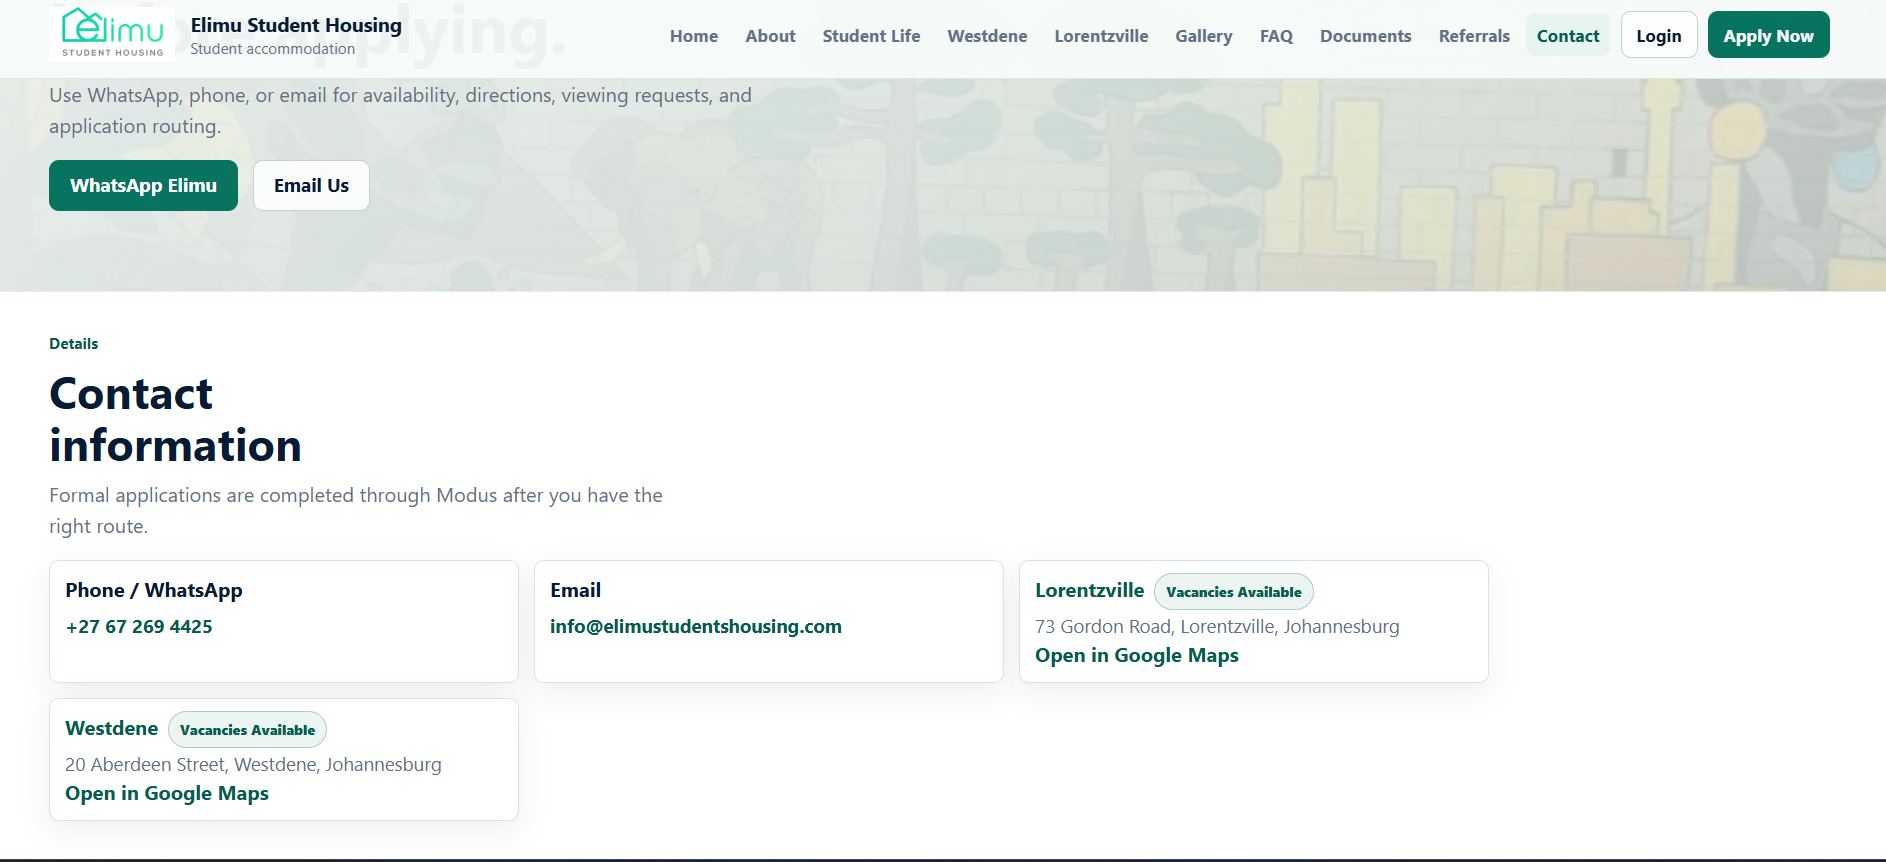This screenshot has height=862, width=1886.
Task: Navigate to Westdene in the menu
Action: tap(987, 36)
